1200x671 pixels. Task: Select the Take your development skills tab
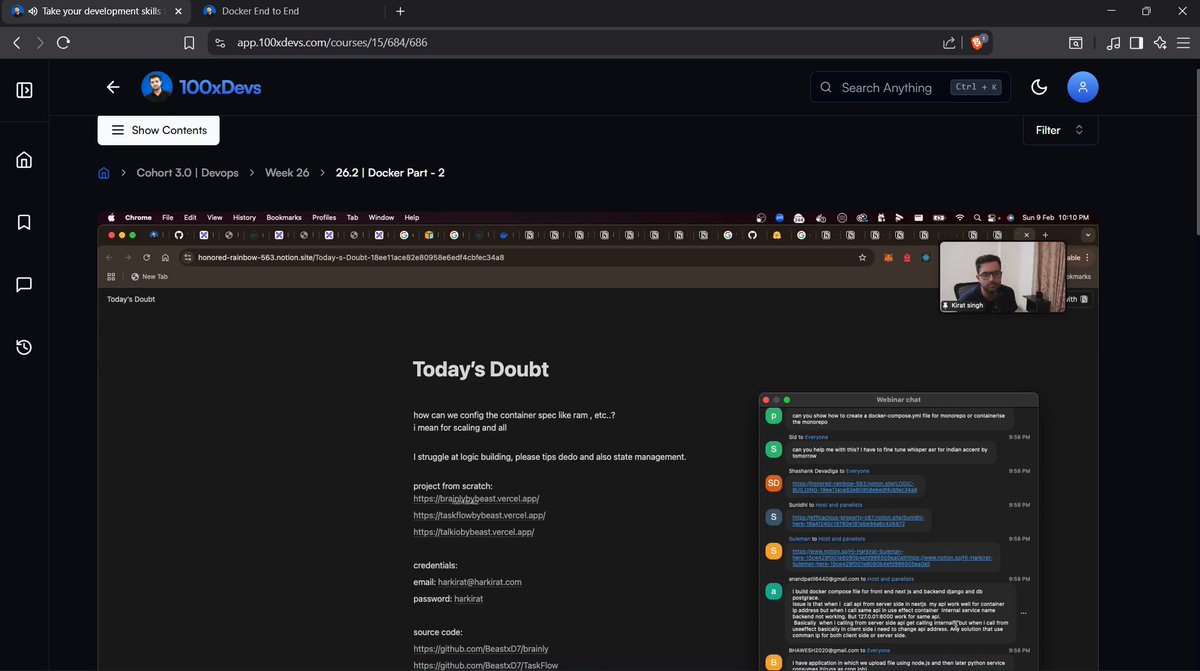coord(97,11)
